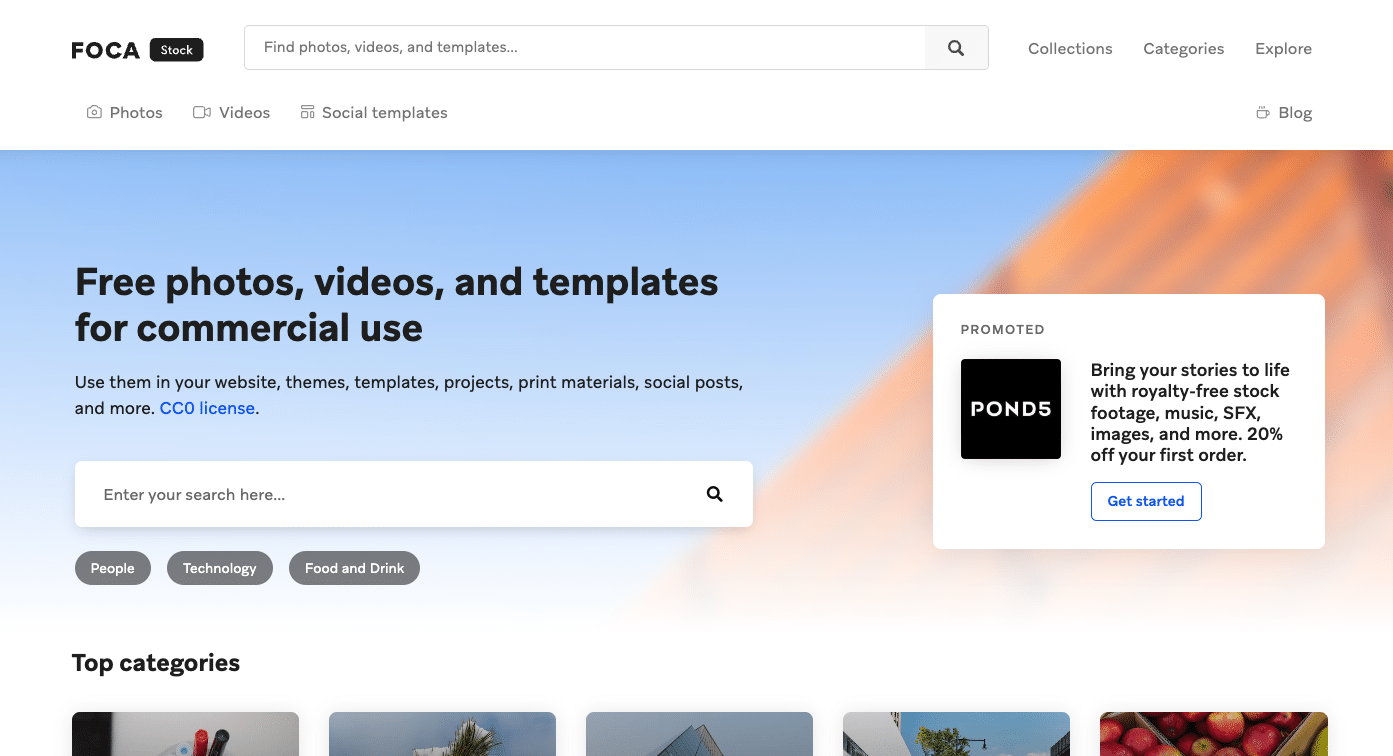Select the Technology tag
Image resolution: width=1393 pixels, height=756 pixels.
219,568
